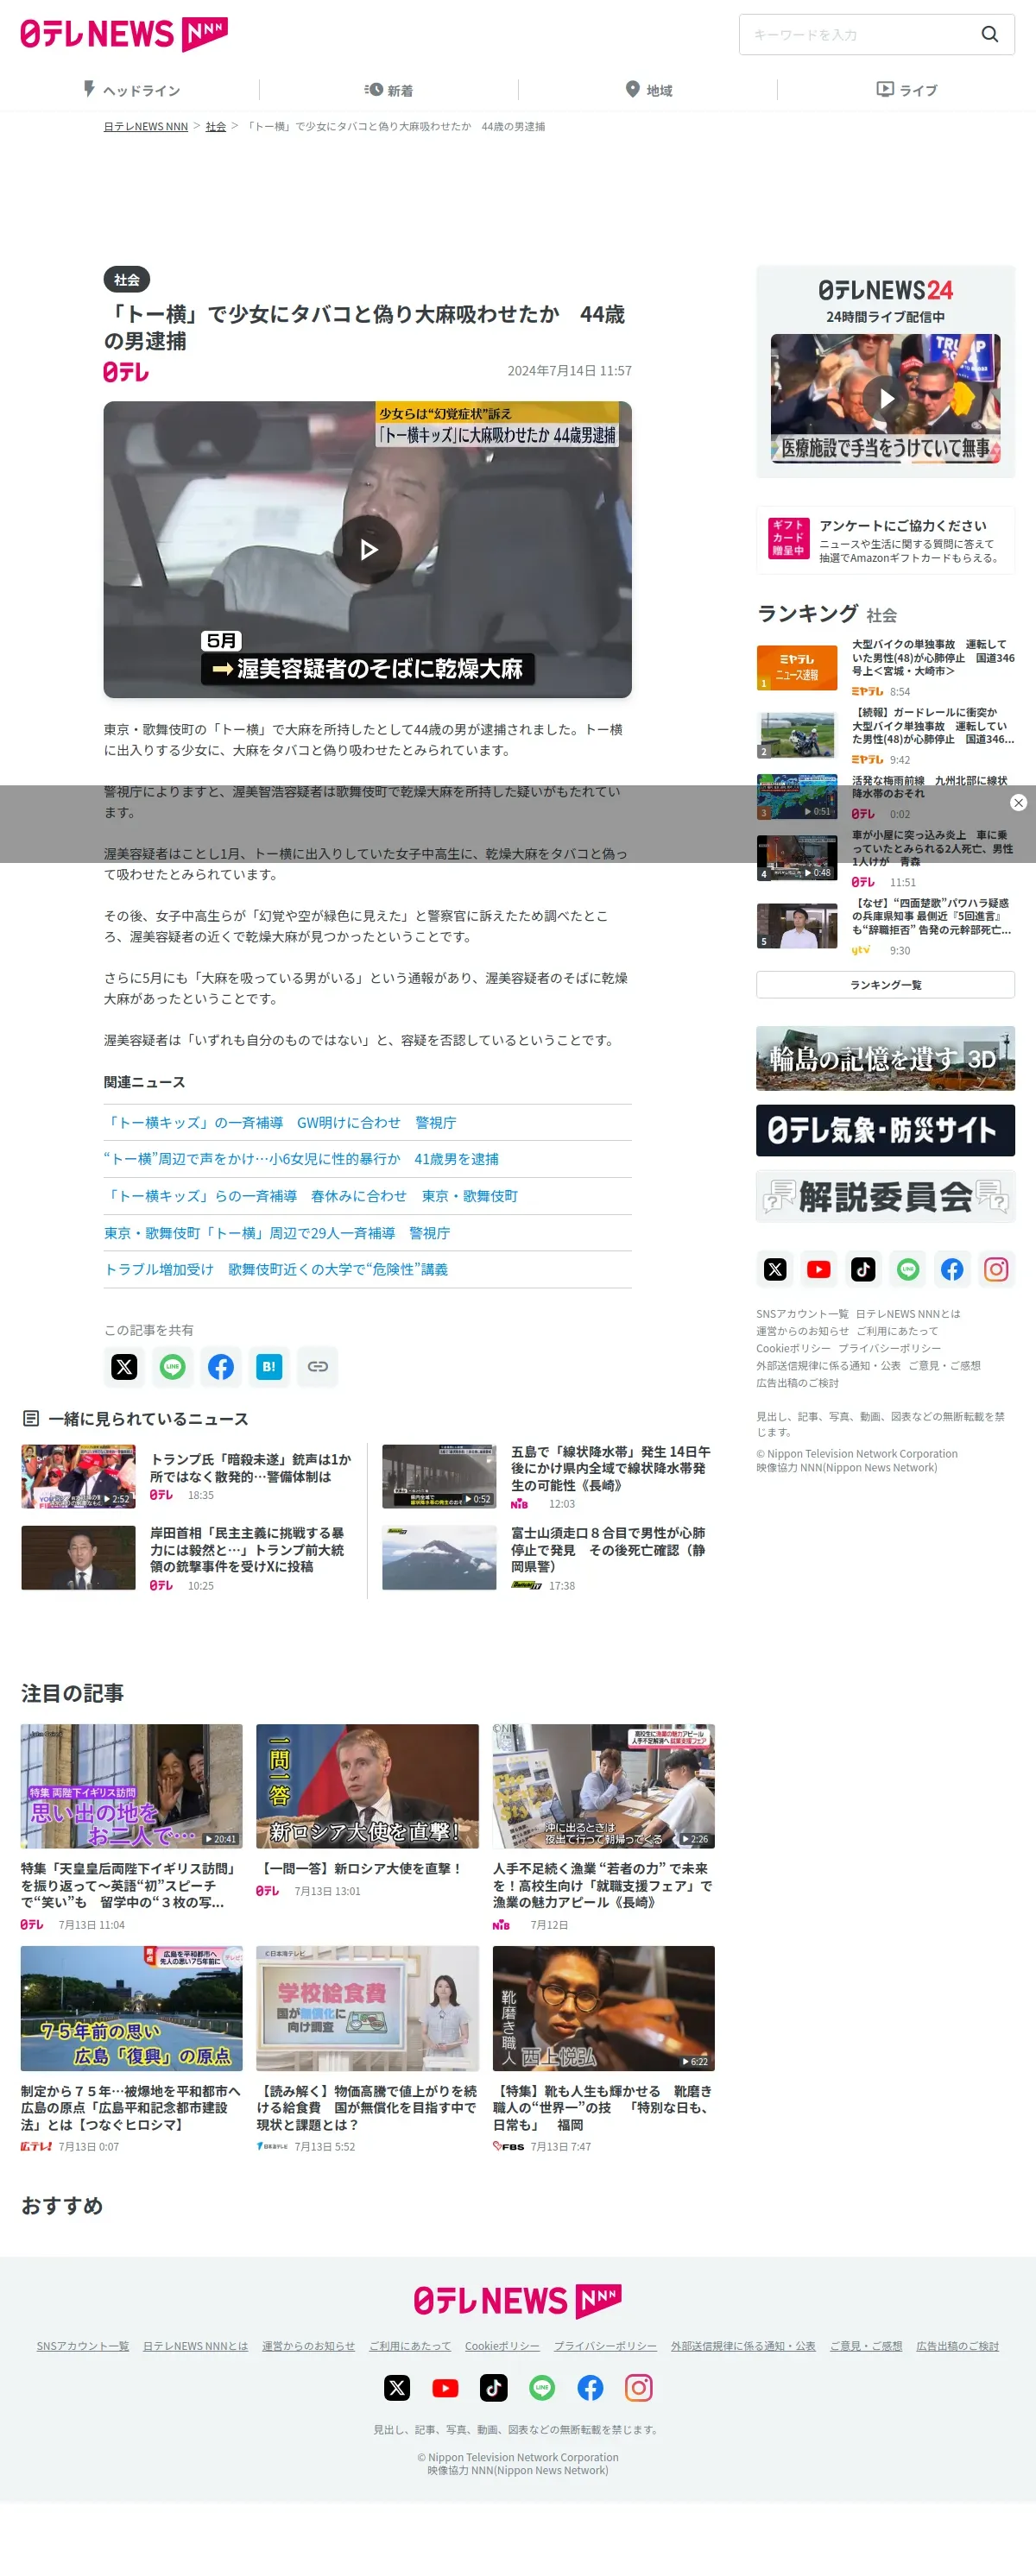Click the ランキング一覧 button
1036x2576 pixels.
click(x=885, y=985)
